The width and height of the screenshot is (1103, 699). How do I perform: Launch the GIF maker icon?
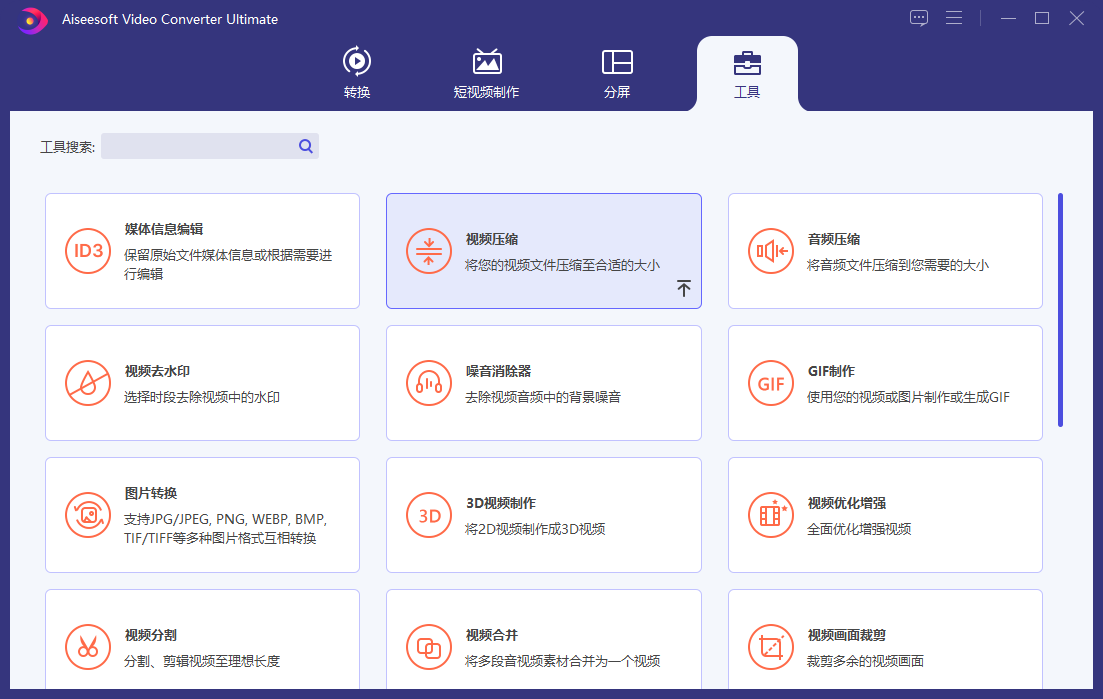pyautogui.click(x=771, y=383)
